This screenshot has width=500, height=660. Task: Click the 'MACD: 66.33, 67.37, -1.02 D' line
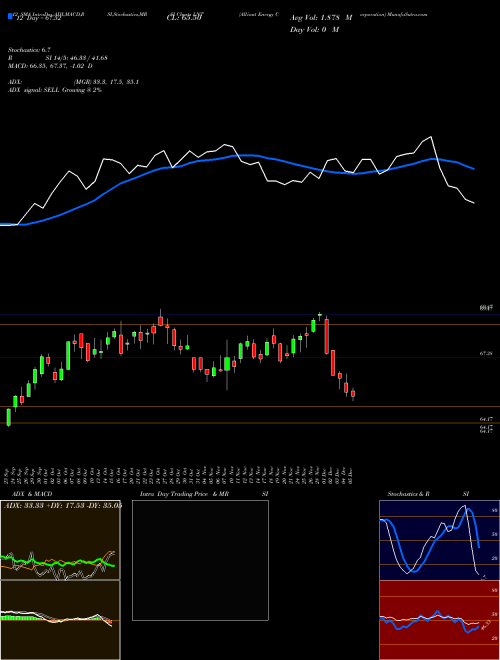(x=50, y=66)
